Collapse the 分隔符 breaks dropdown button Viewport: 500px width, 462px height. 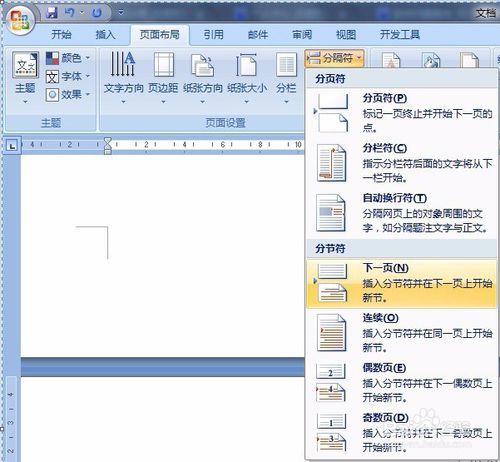click(x=334, y=58)
